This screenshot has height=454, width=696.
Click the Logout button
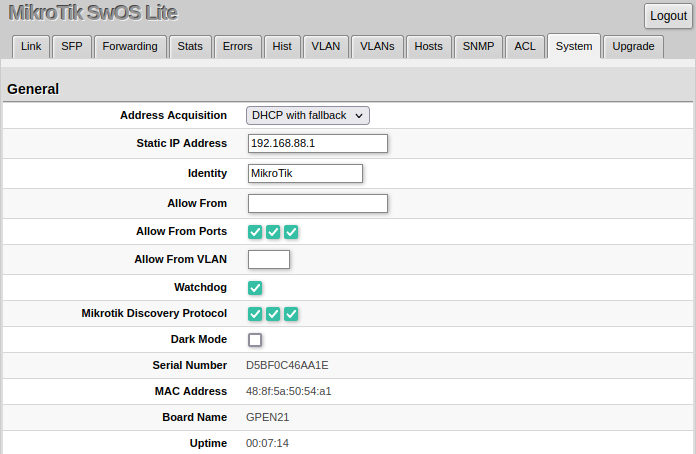tap(668, 16)
